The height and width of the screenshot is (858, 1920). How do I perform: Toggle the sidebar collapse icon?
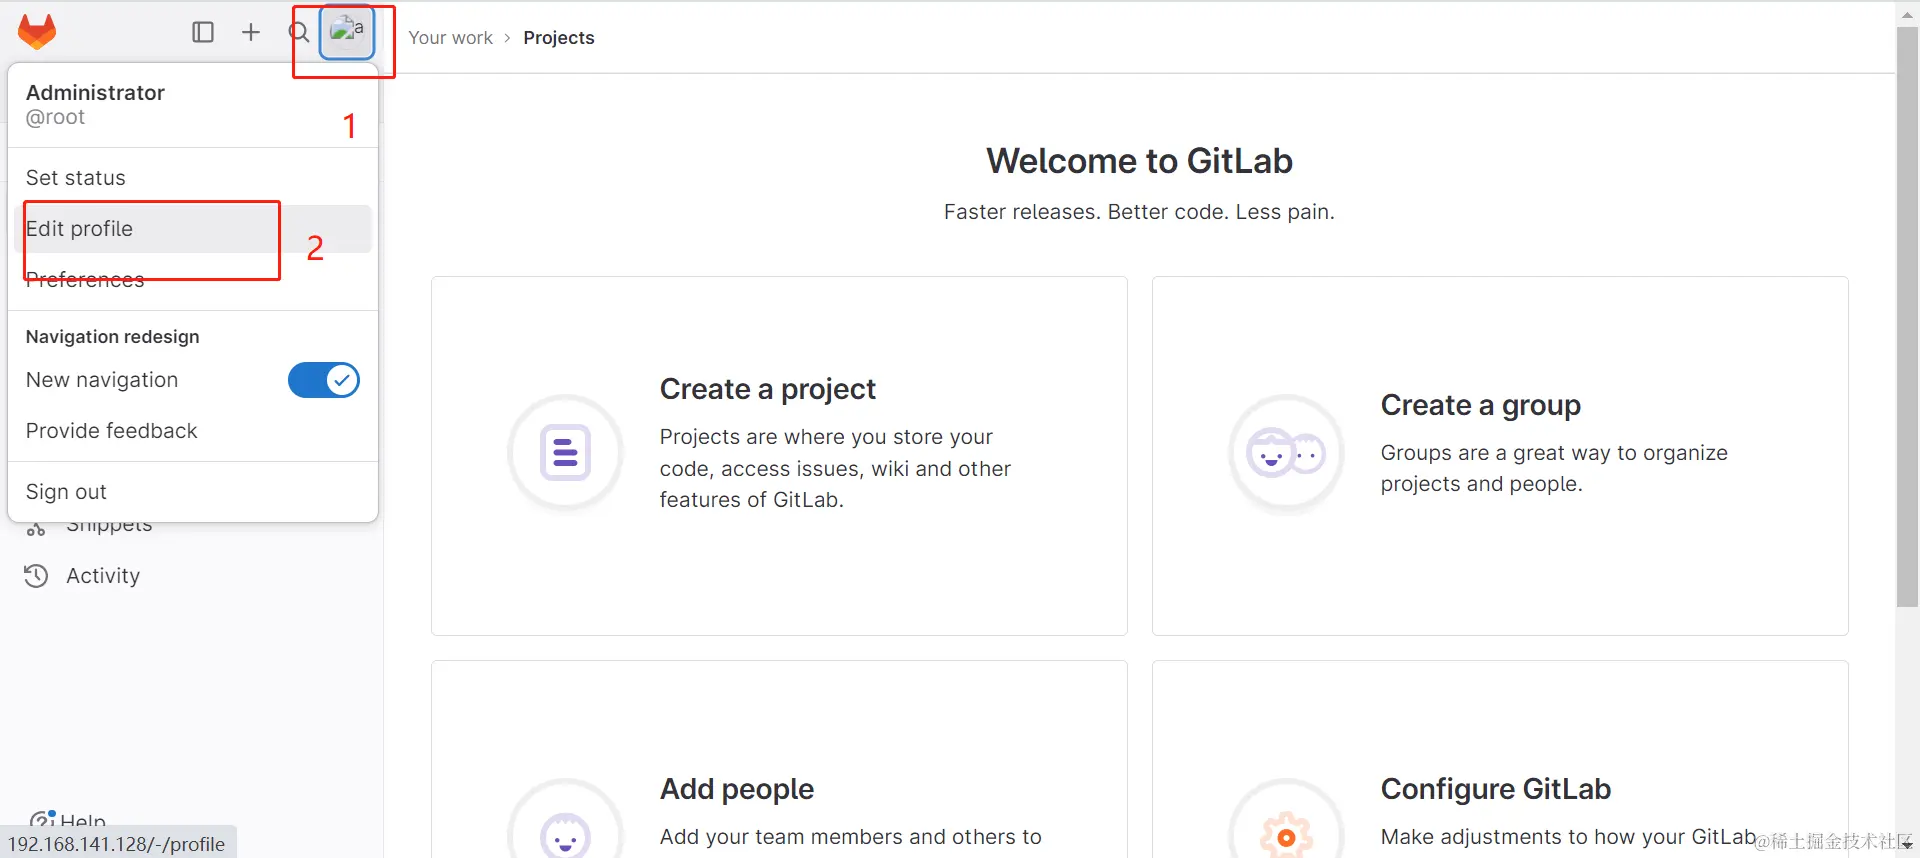203,32
